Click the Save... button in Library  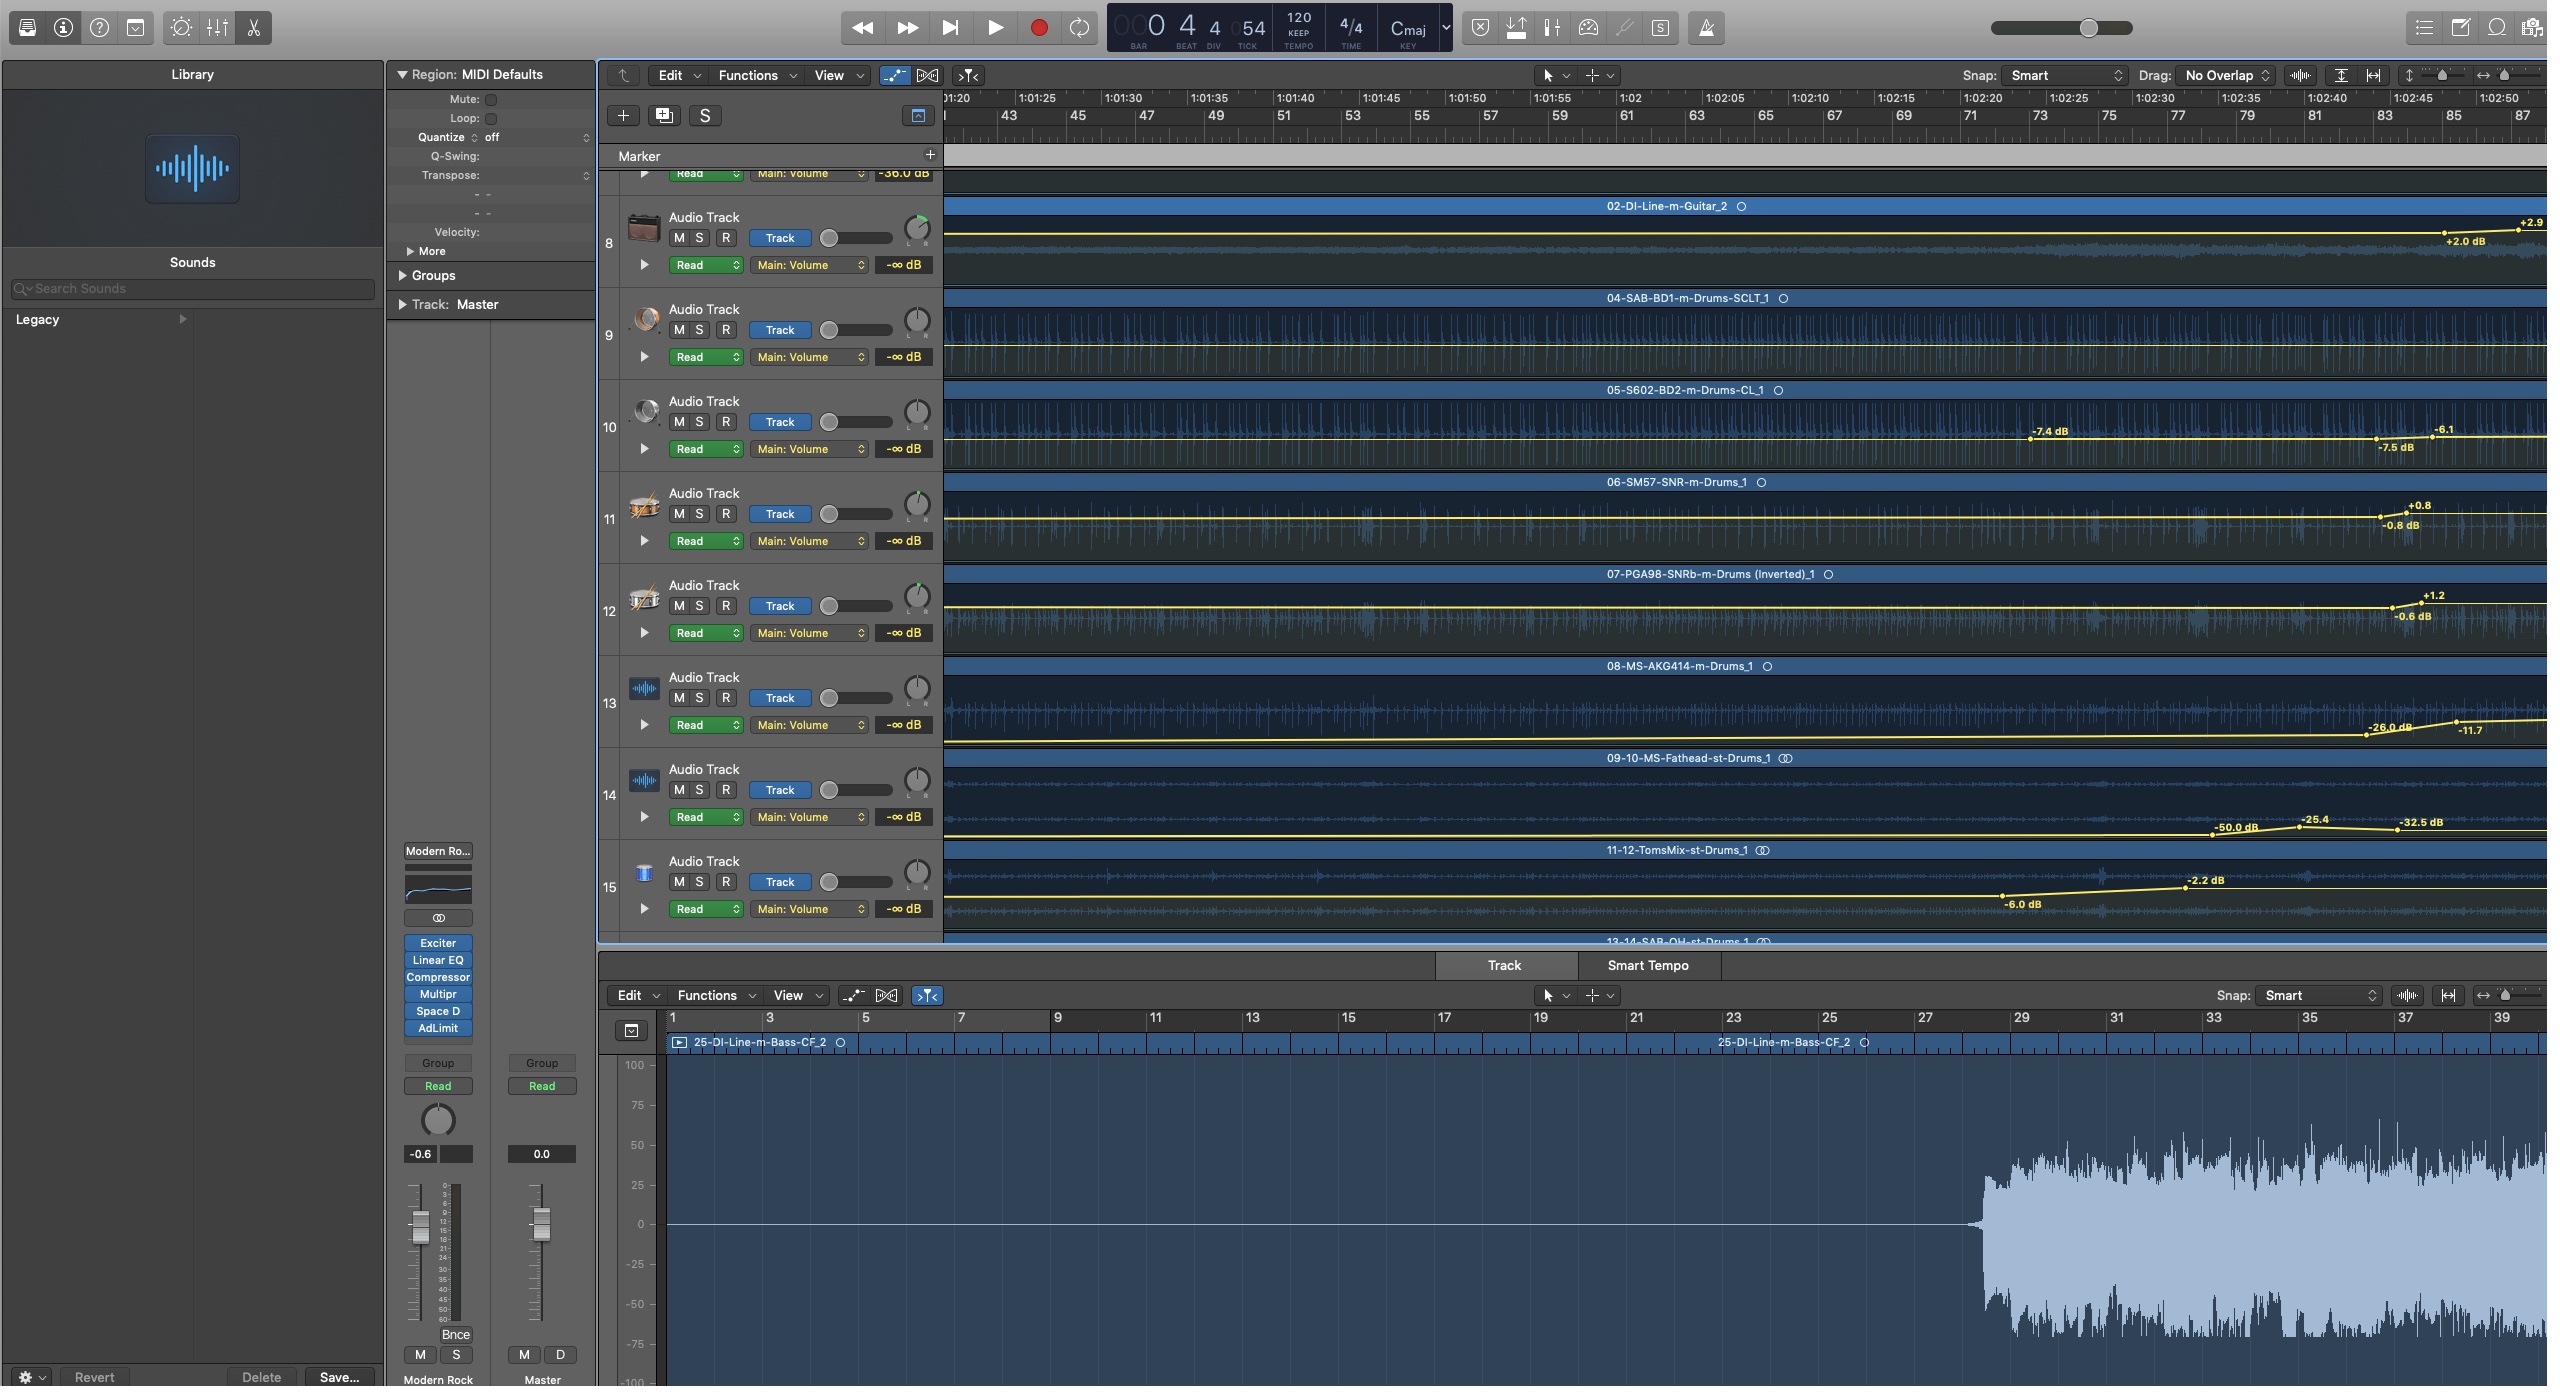pyautogui.click(x=339, y=1378)
